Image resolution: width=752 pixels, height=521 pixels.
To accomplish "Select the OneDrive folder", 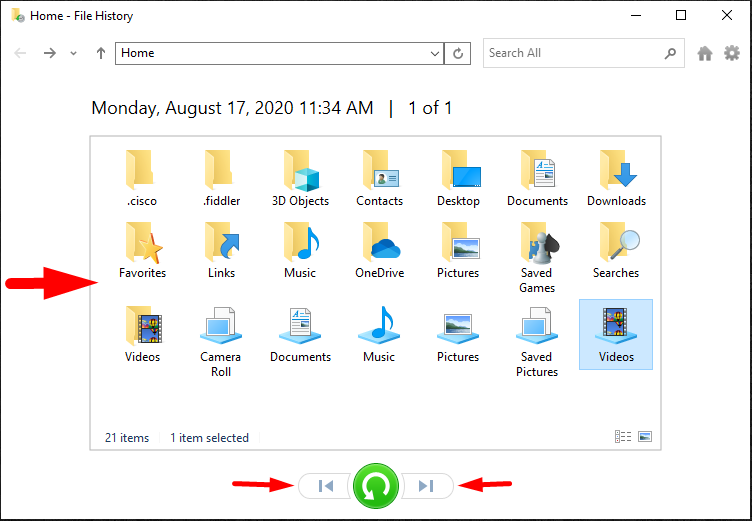I will 379,250.
